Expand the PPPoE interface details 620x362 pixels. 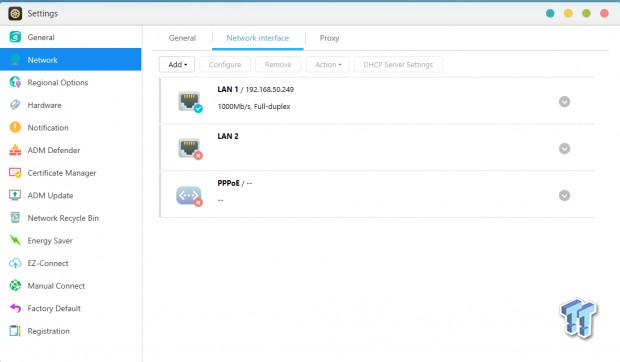coord(564,195)
